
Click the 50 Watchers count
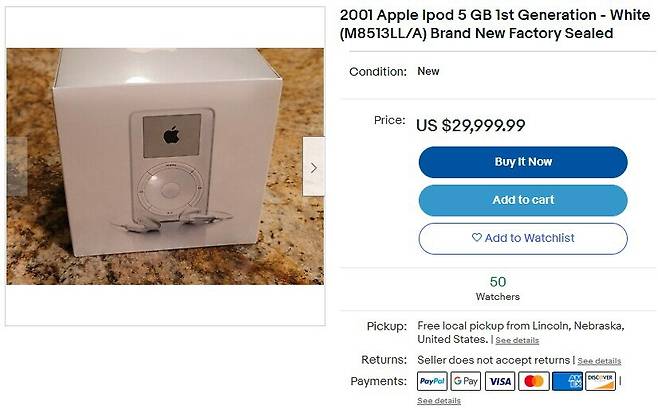pyautogui.click(x=498, y=288)
